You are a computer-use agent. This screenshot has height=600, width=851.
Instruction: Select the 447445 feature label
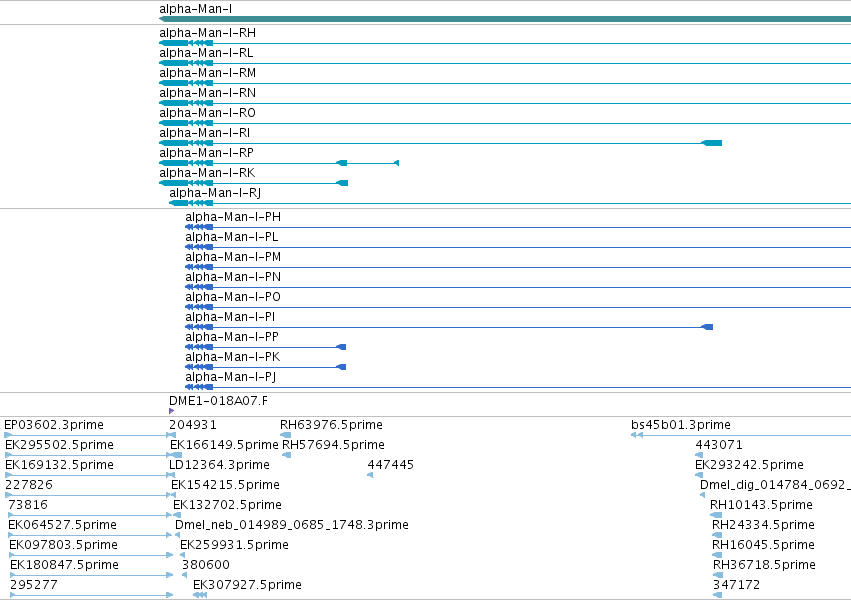(x=391, y=465)
